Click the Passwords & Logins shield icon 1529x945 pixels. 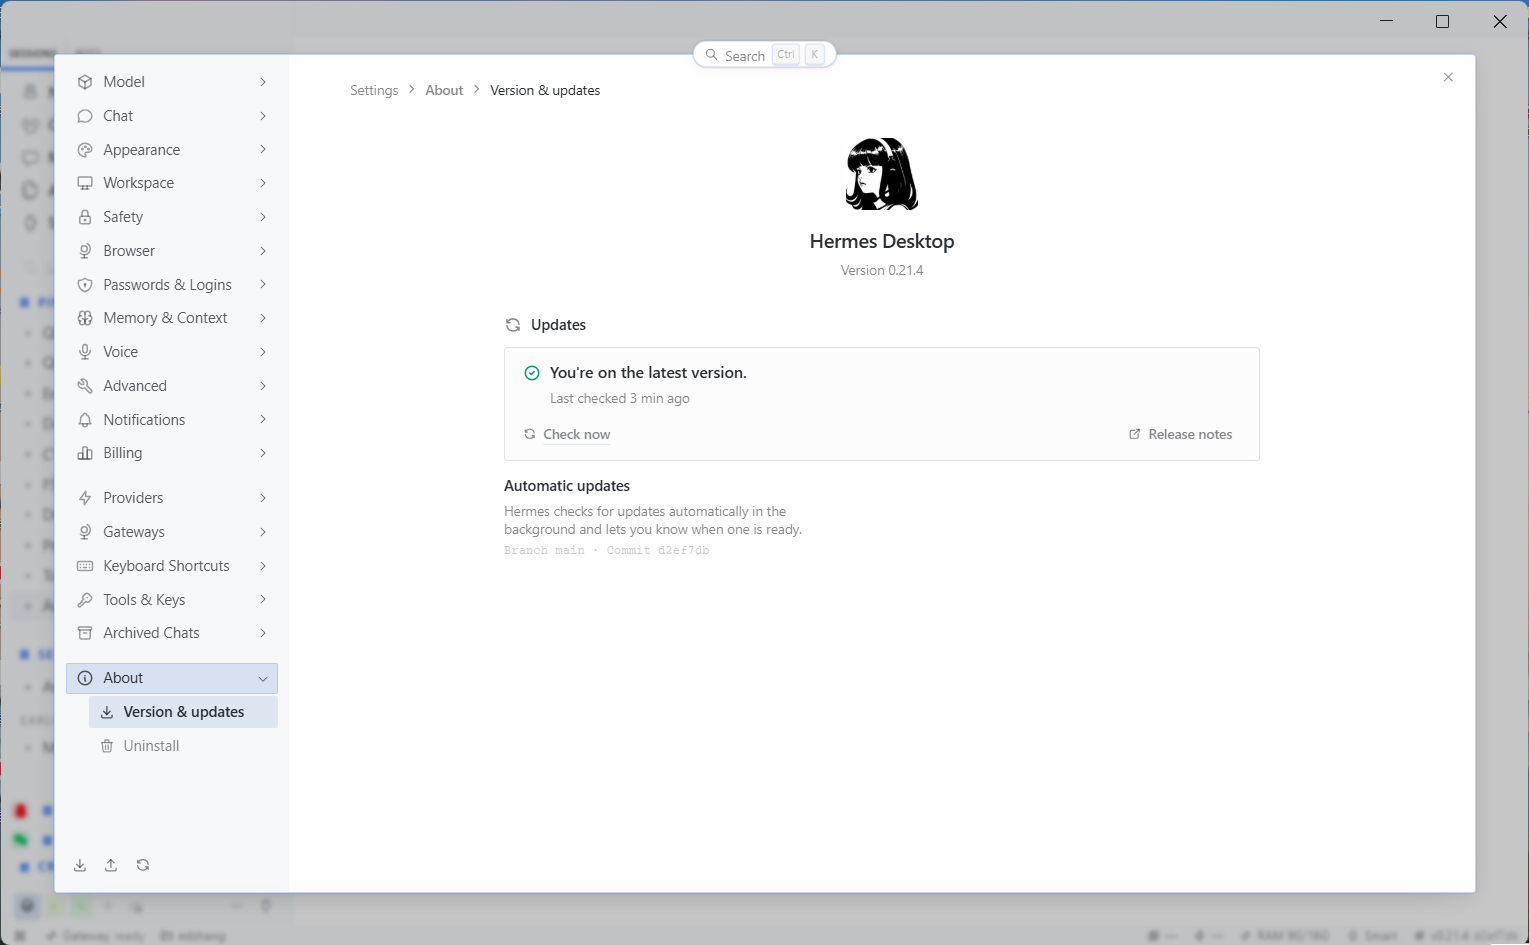click(x=85, y=285)
